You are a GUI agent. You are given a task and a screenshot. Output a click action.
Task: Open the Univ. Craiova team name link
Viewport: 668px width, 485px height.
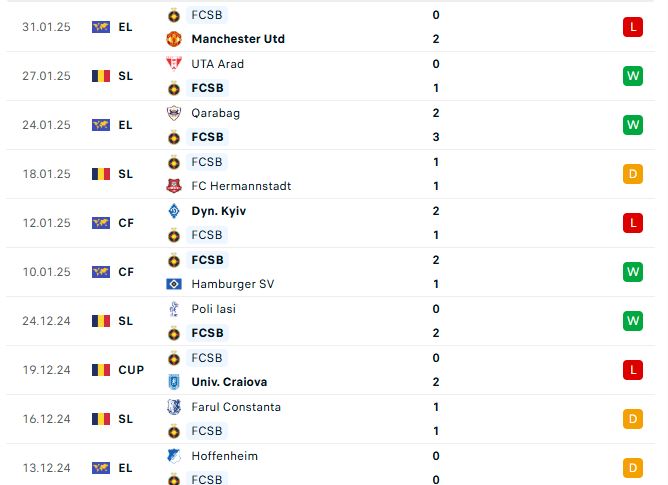[229, 382]
